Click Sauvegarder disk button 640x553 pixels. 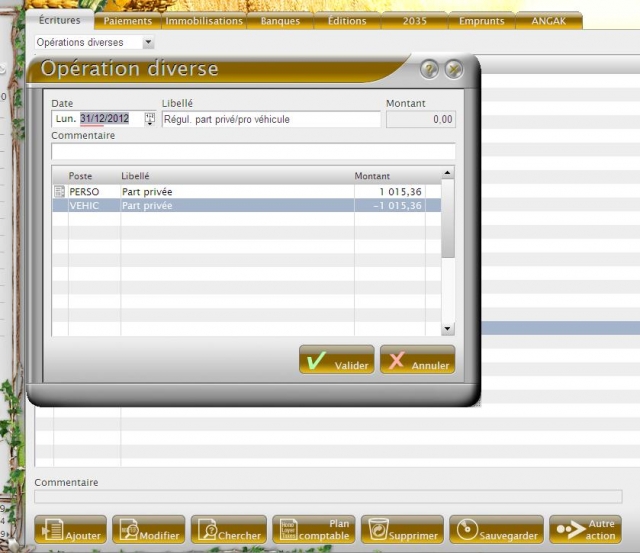[x=496, y=530]
